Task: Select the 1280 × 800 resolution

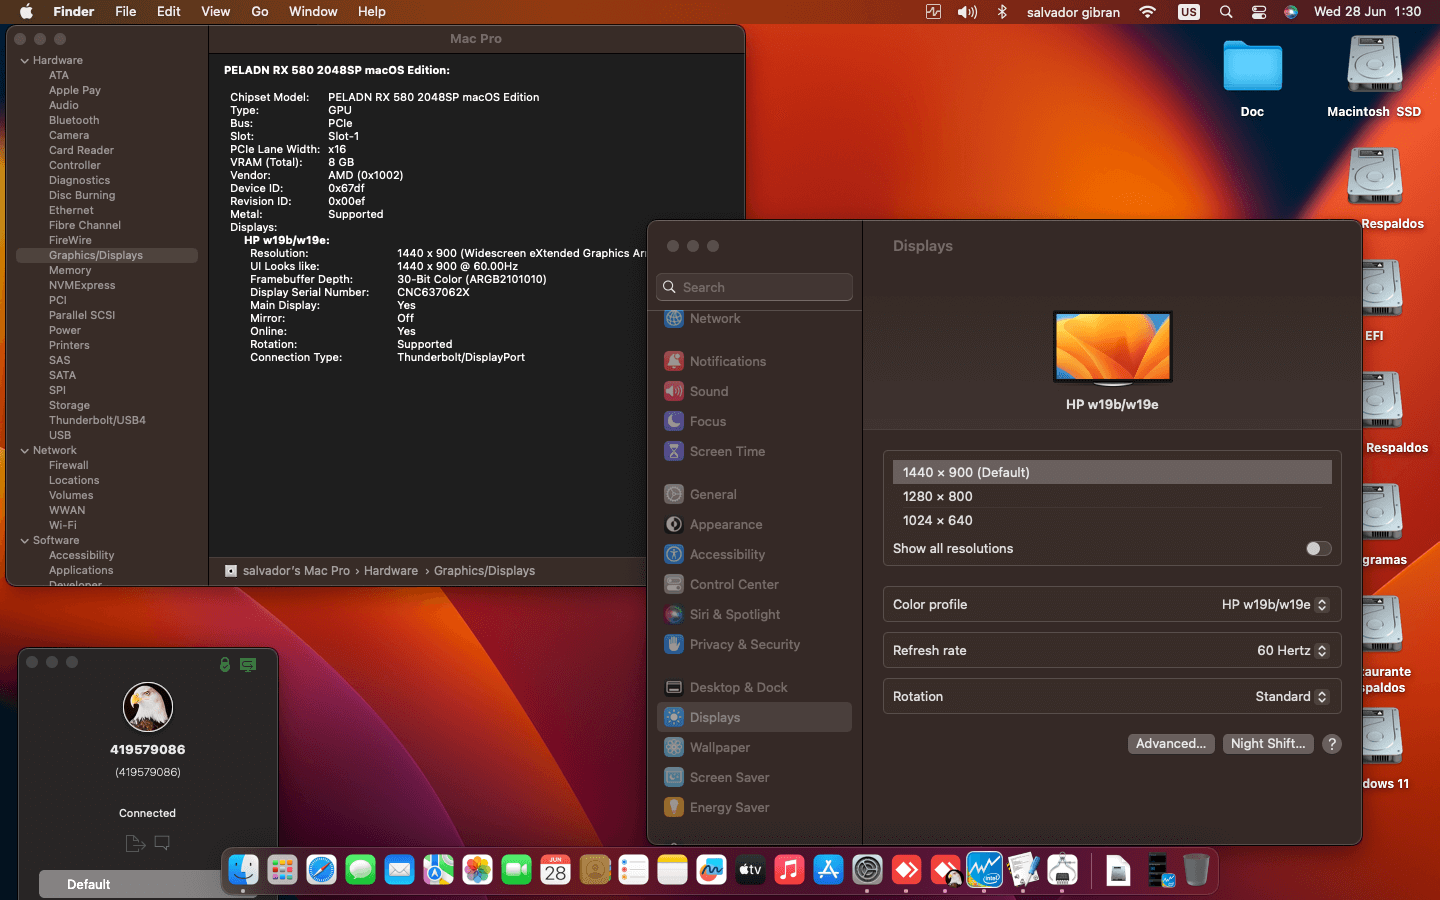Action: point(1112,496)
